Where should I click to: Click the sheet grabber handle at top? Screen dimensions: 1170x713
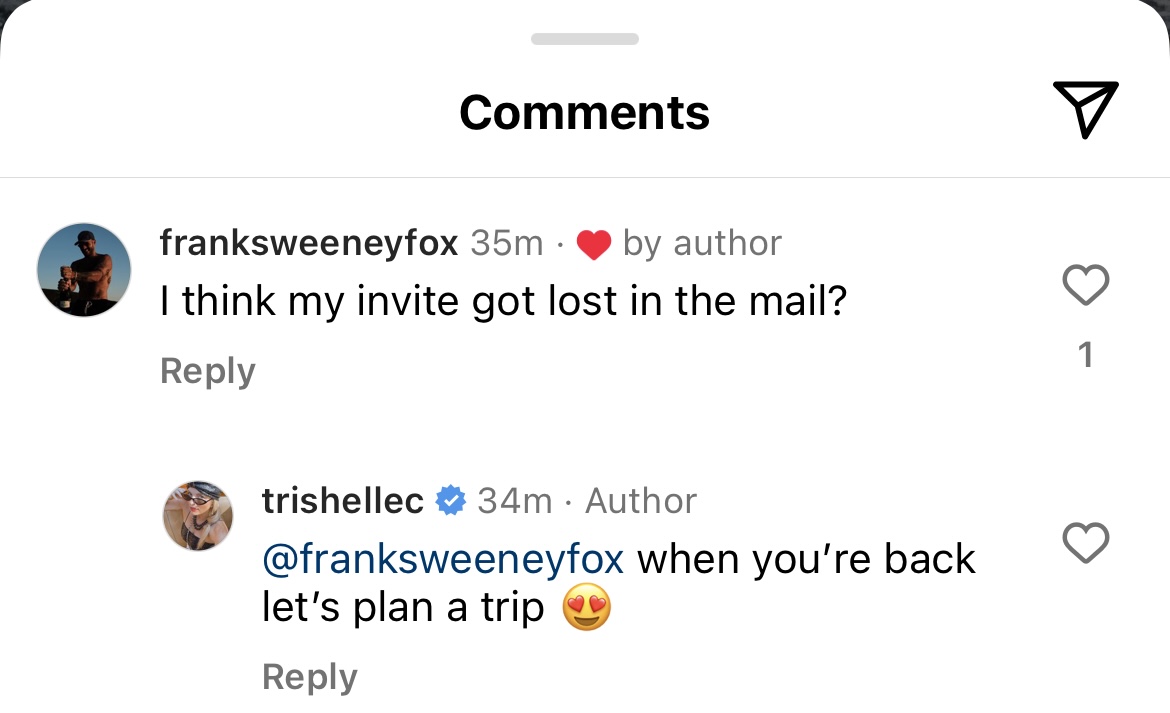tap(585, 39)
